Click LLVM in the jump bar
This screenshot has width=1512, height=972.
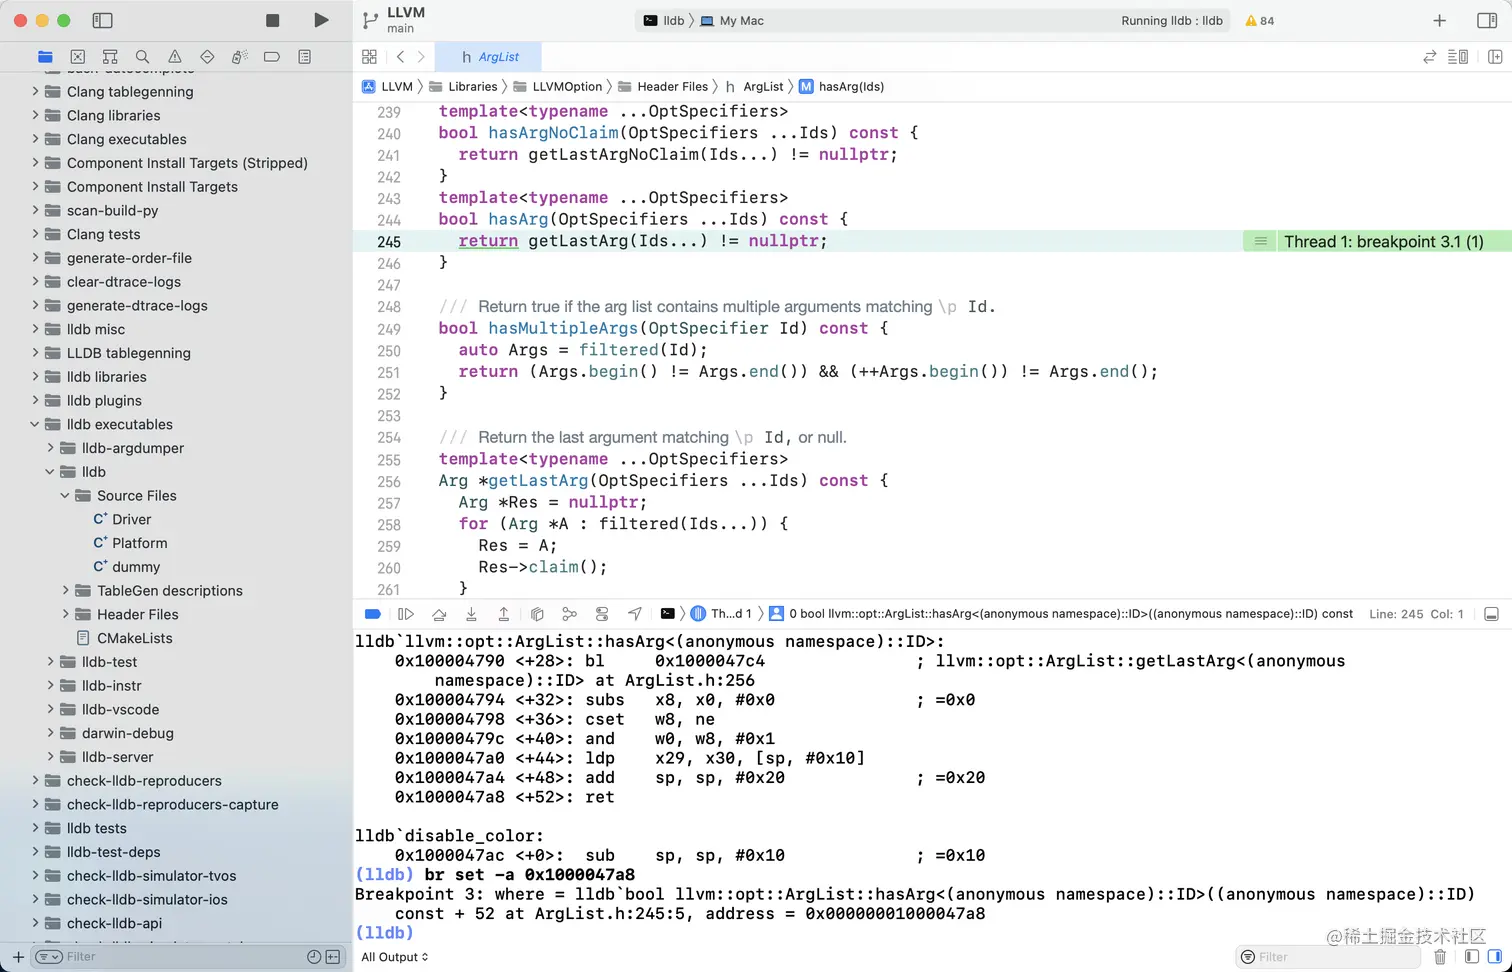point(388,86)
